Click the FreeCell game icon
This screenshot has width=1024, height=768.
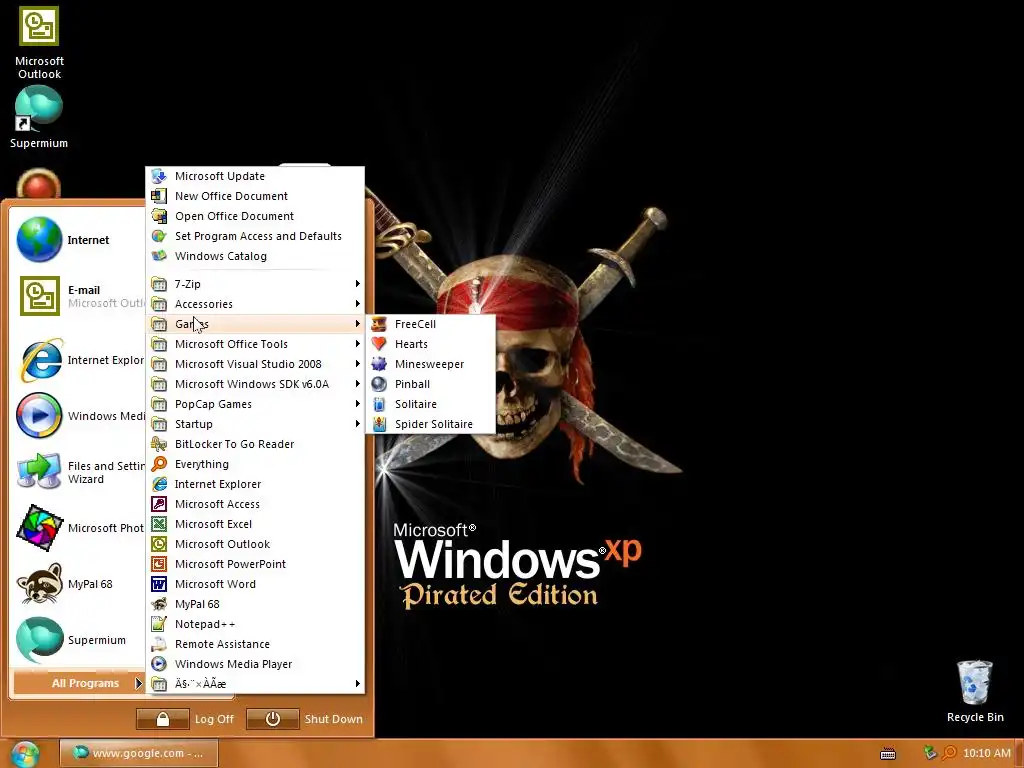[379, 324]
